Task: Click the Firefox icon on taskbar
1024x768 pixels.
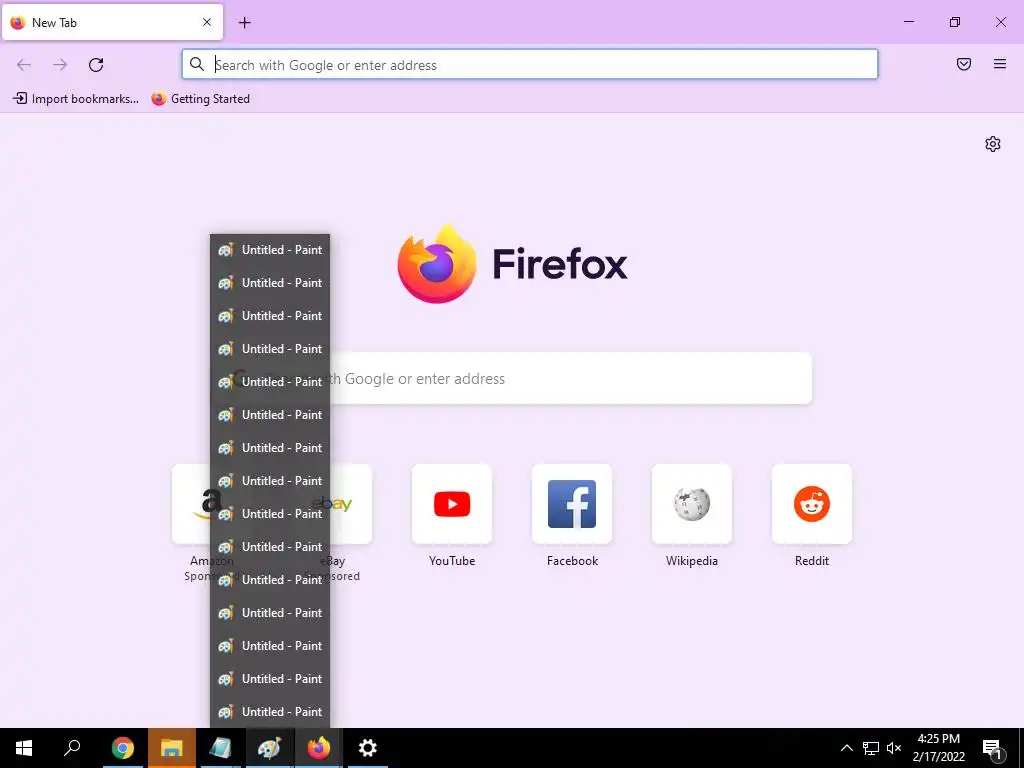Action: 319,748
